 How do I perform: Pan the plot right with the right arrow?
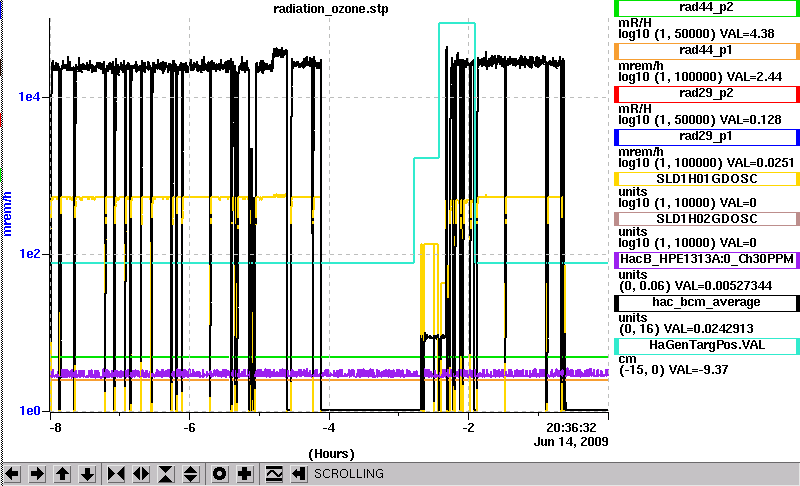pyautogui.click(x=37, y=474)
